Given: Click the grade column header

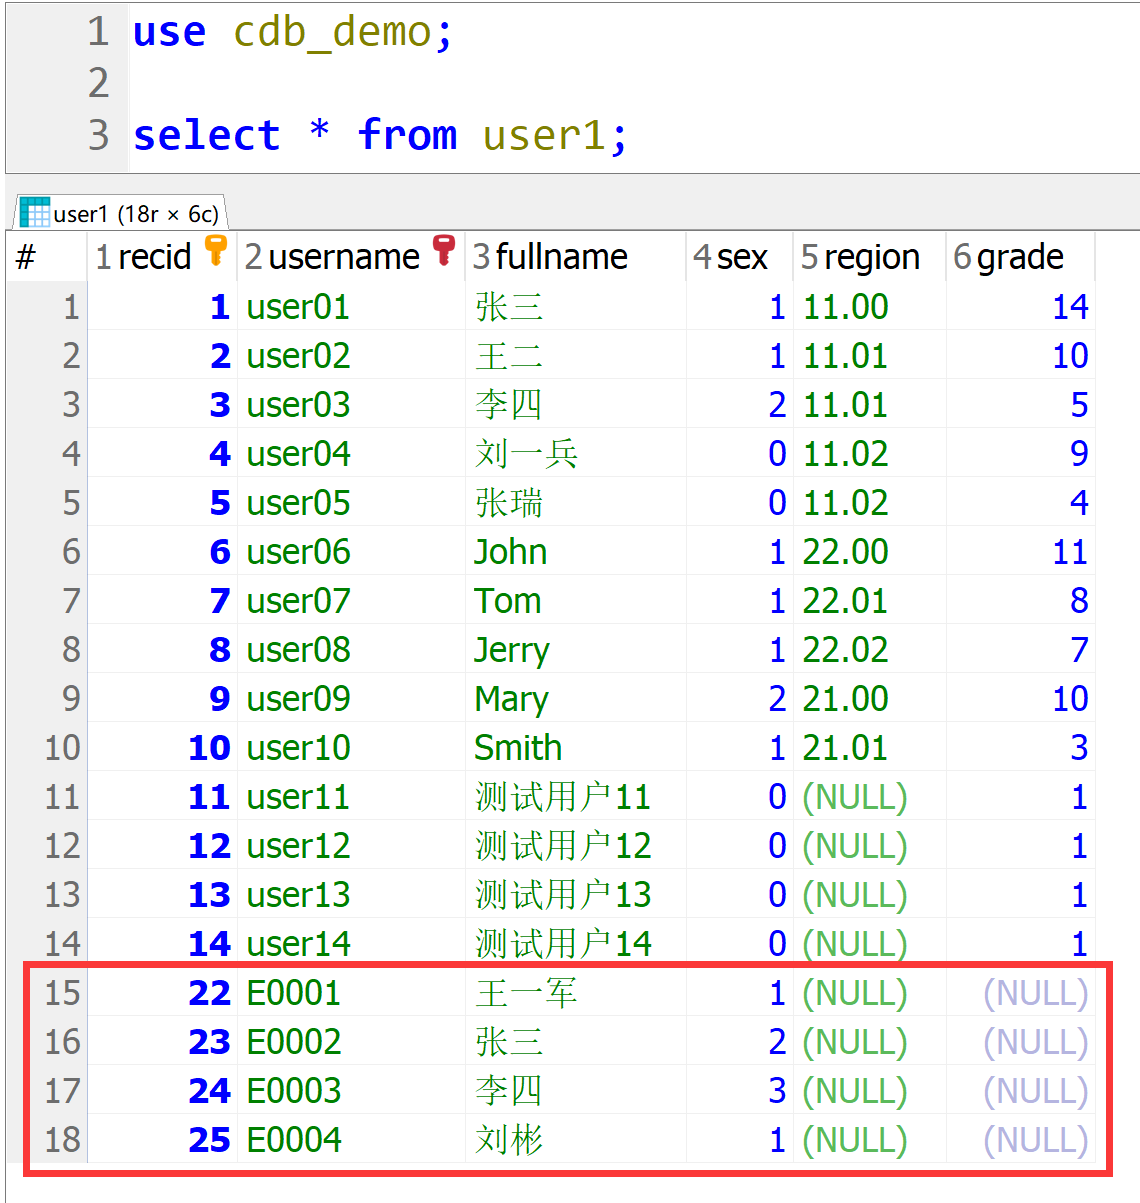Looking at the screenshot, I should point(1019,257).
